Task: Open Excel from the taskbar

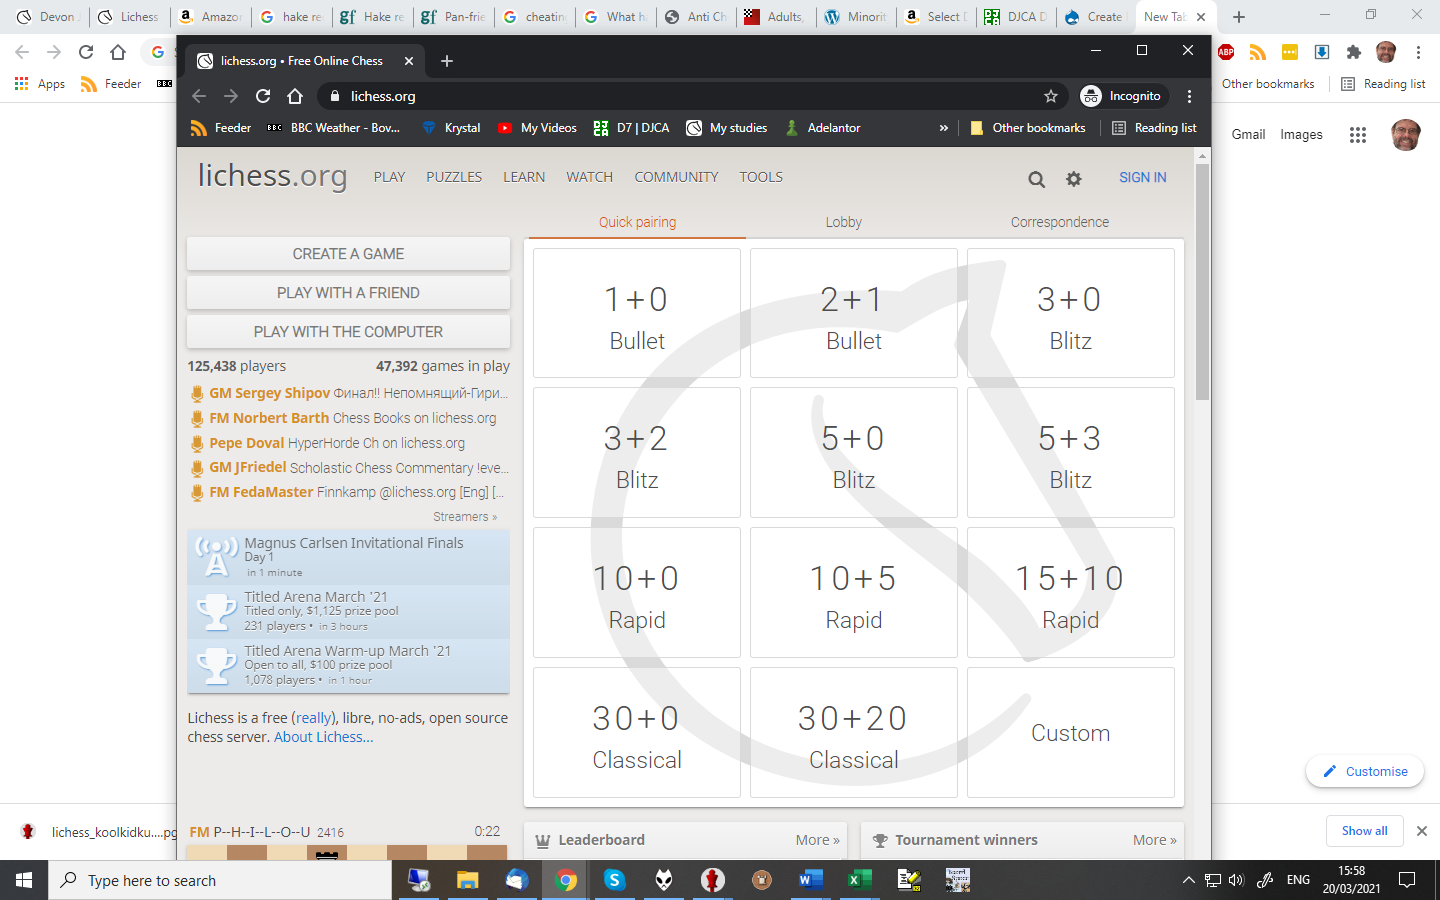Action: pos(858,880)
